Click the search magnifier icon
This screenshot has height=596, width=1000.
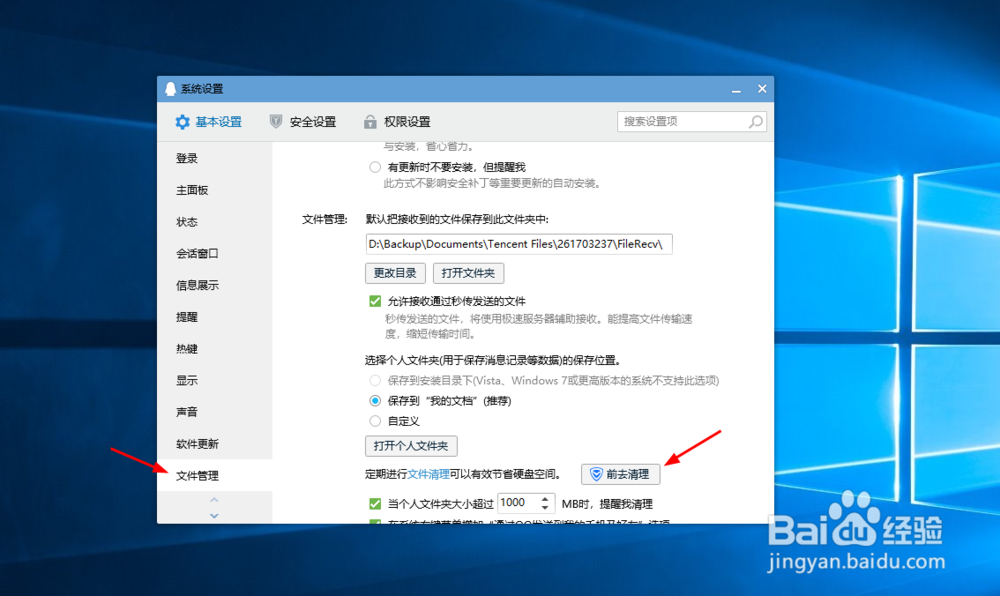[x=756, y=122]
